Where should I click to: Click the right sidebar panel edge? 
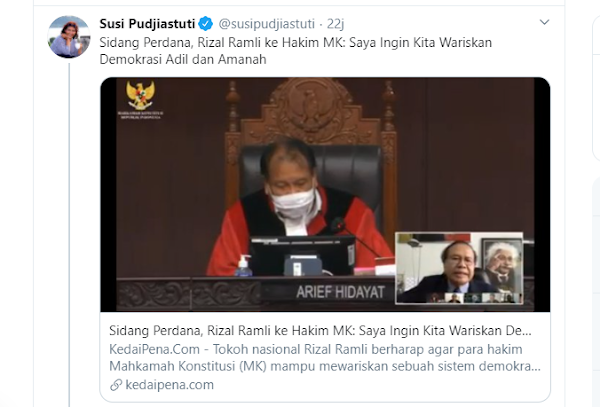[x=595, y=88]
